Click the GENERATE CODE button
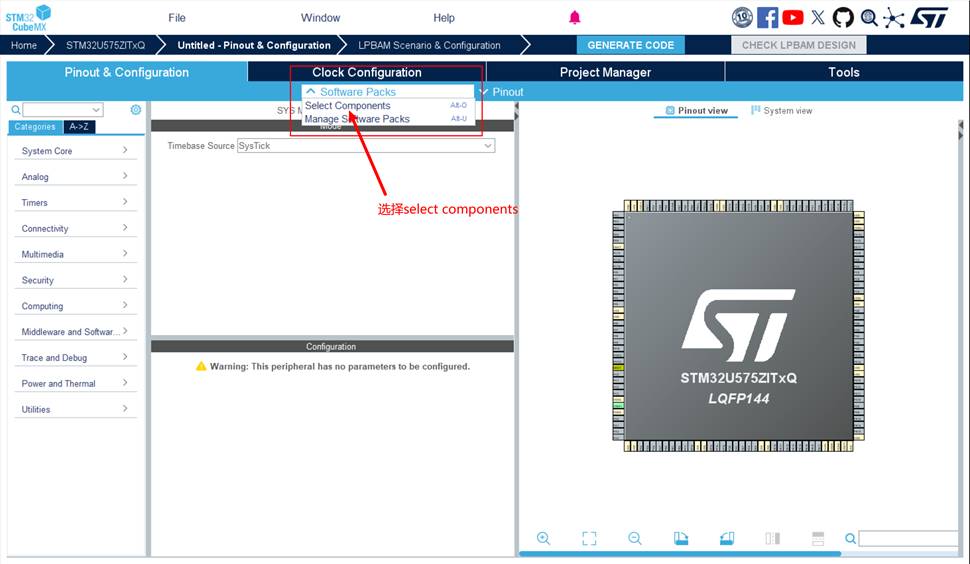Image resolution: width=970 pixels, height=564 pixels. click(x=630, y=45)
